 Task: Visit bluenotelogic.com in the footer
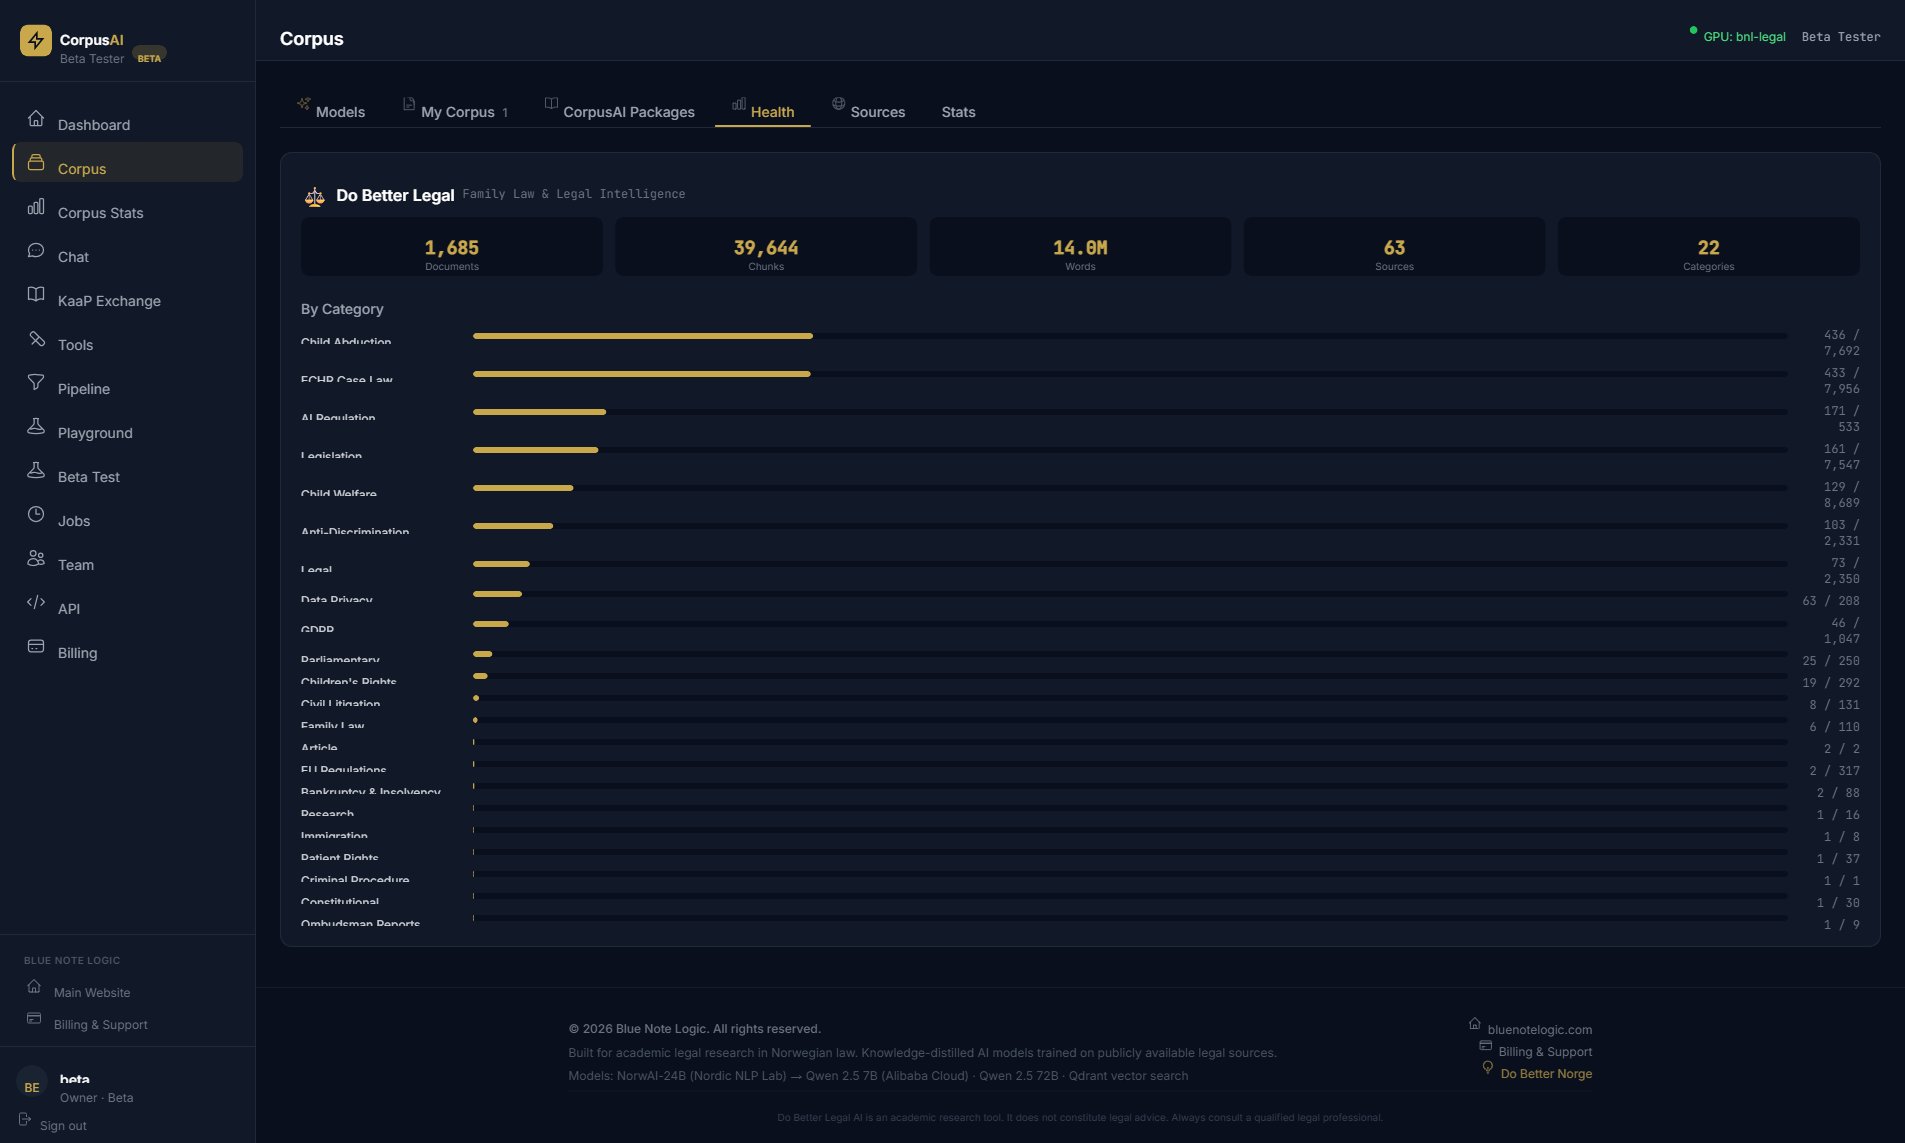pos(1539,1029)
